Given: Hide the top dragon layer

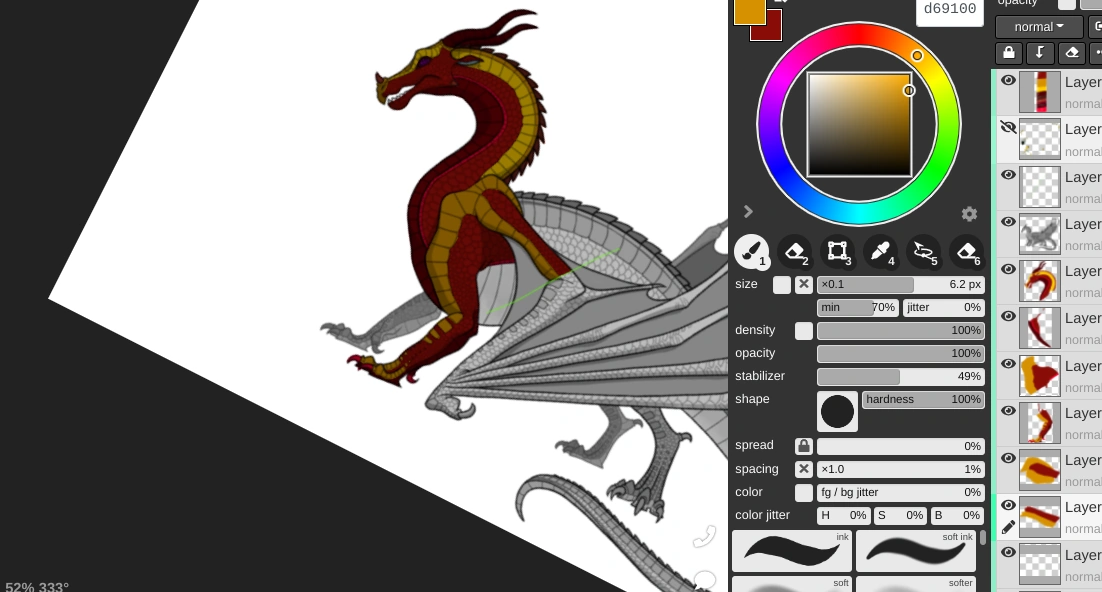Looking at the screenshot, I should [1008, 79].
